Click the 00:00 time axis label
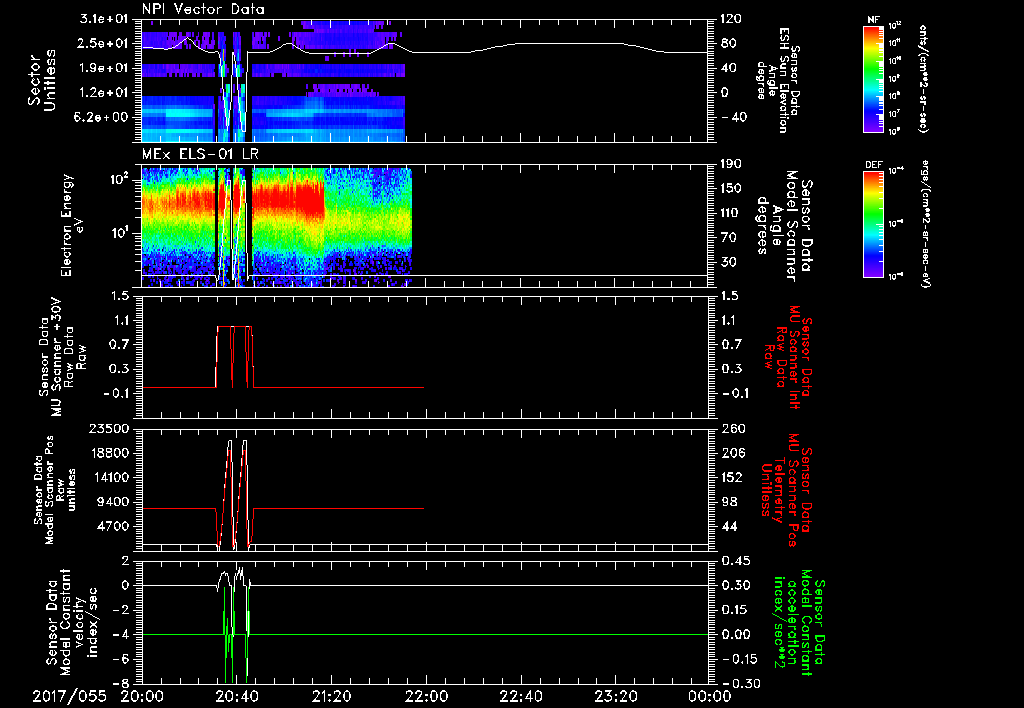1024x708 pixels. pyautogui.click(x=709, y=696)
